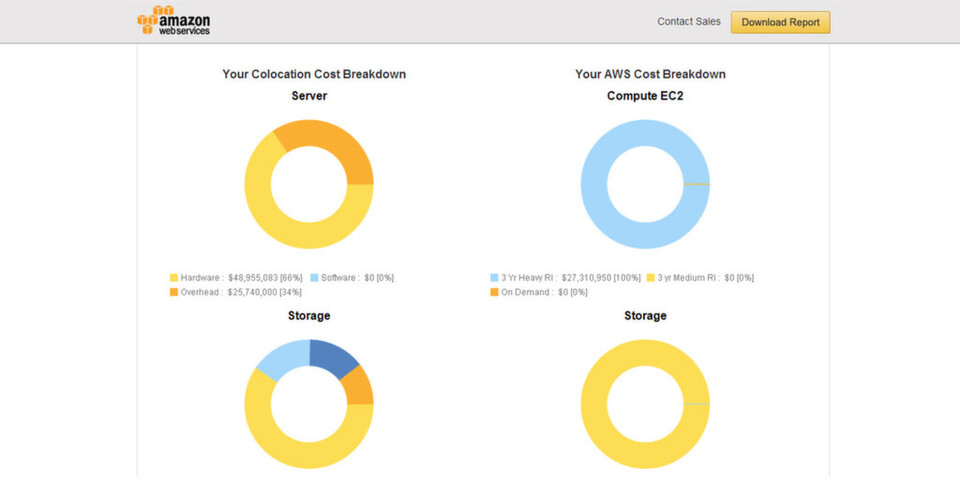The width and height of the screenshot is (960, 480).
Task: Click the Overhead legend orange swatch
Action: pyautogui.click(x=174, y=293)
